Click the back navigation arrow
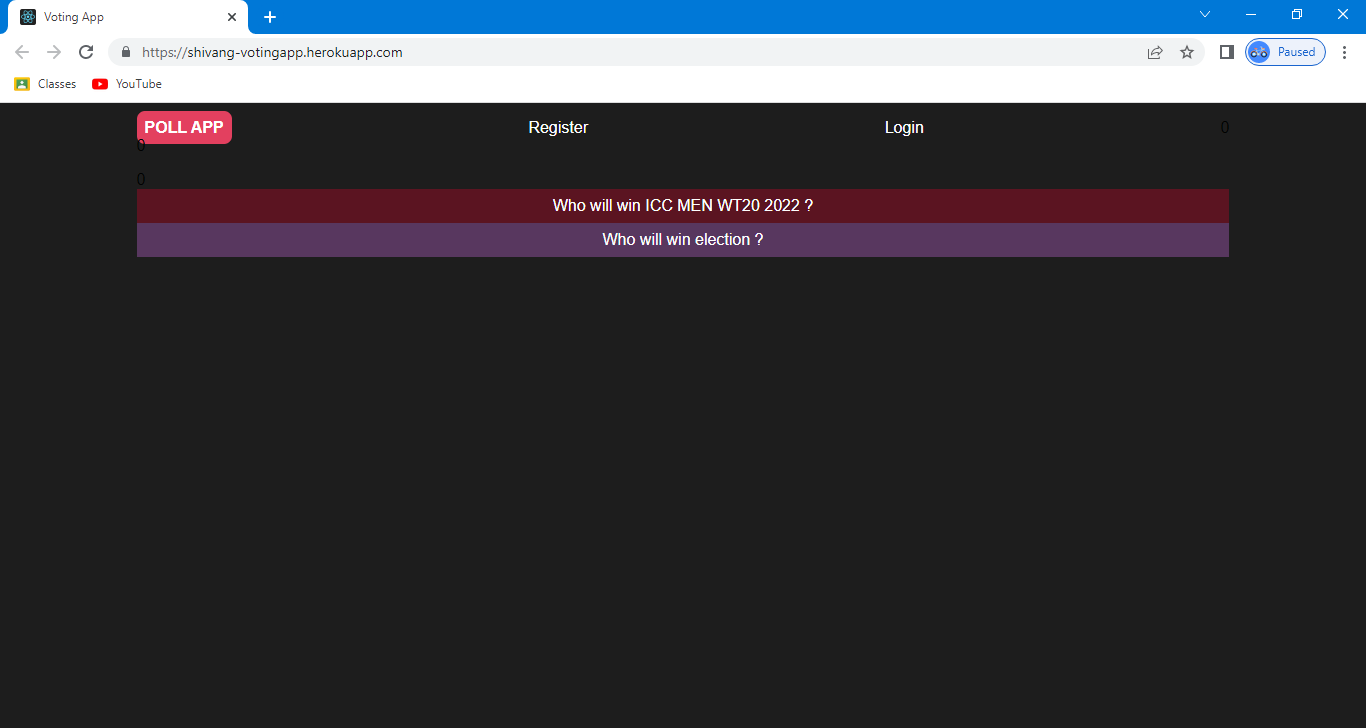 [x=22, y=52]
